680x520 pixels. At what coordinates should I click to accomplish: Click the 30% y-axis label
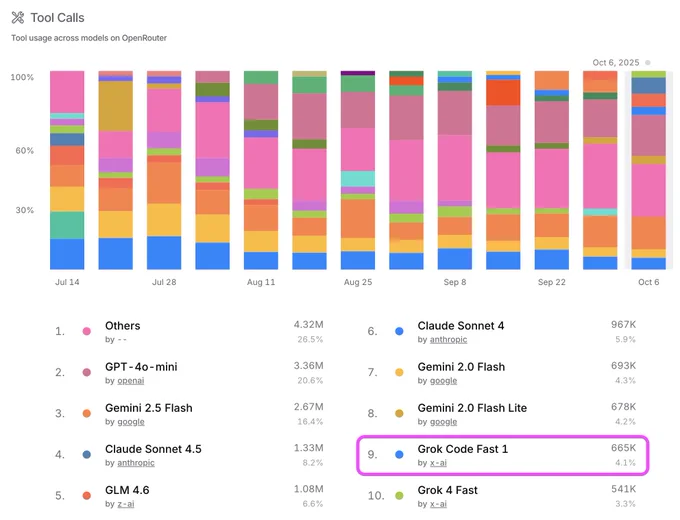pyautogui.click(x=25, y=210)
